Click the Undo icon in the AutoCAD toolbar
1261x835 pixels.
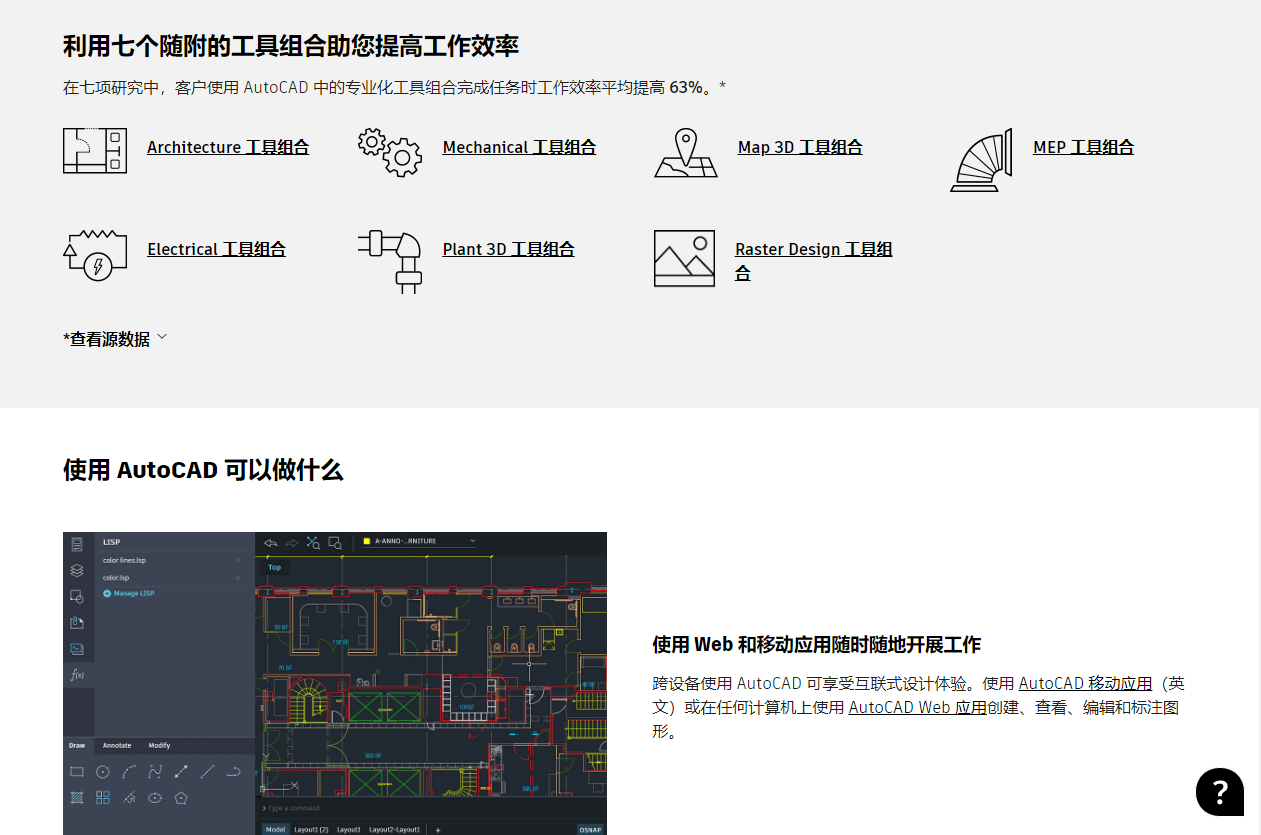click(269, 544)
